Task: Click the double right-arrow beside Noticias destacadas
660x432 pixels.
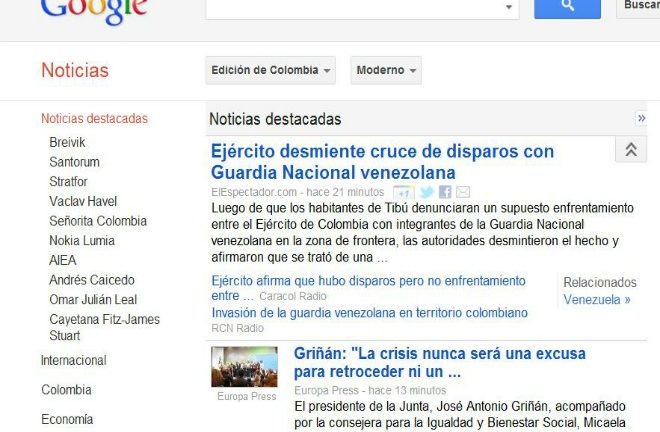Action: [x=641, y=118]
